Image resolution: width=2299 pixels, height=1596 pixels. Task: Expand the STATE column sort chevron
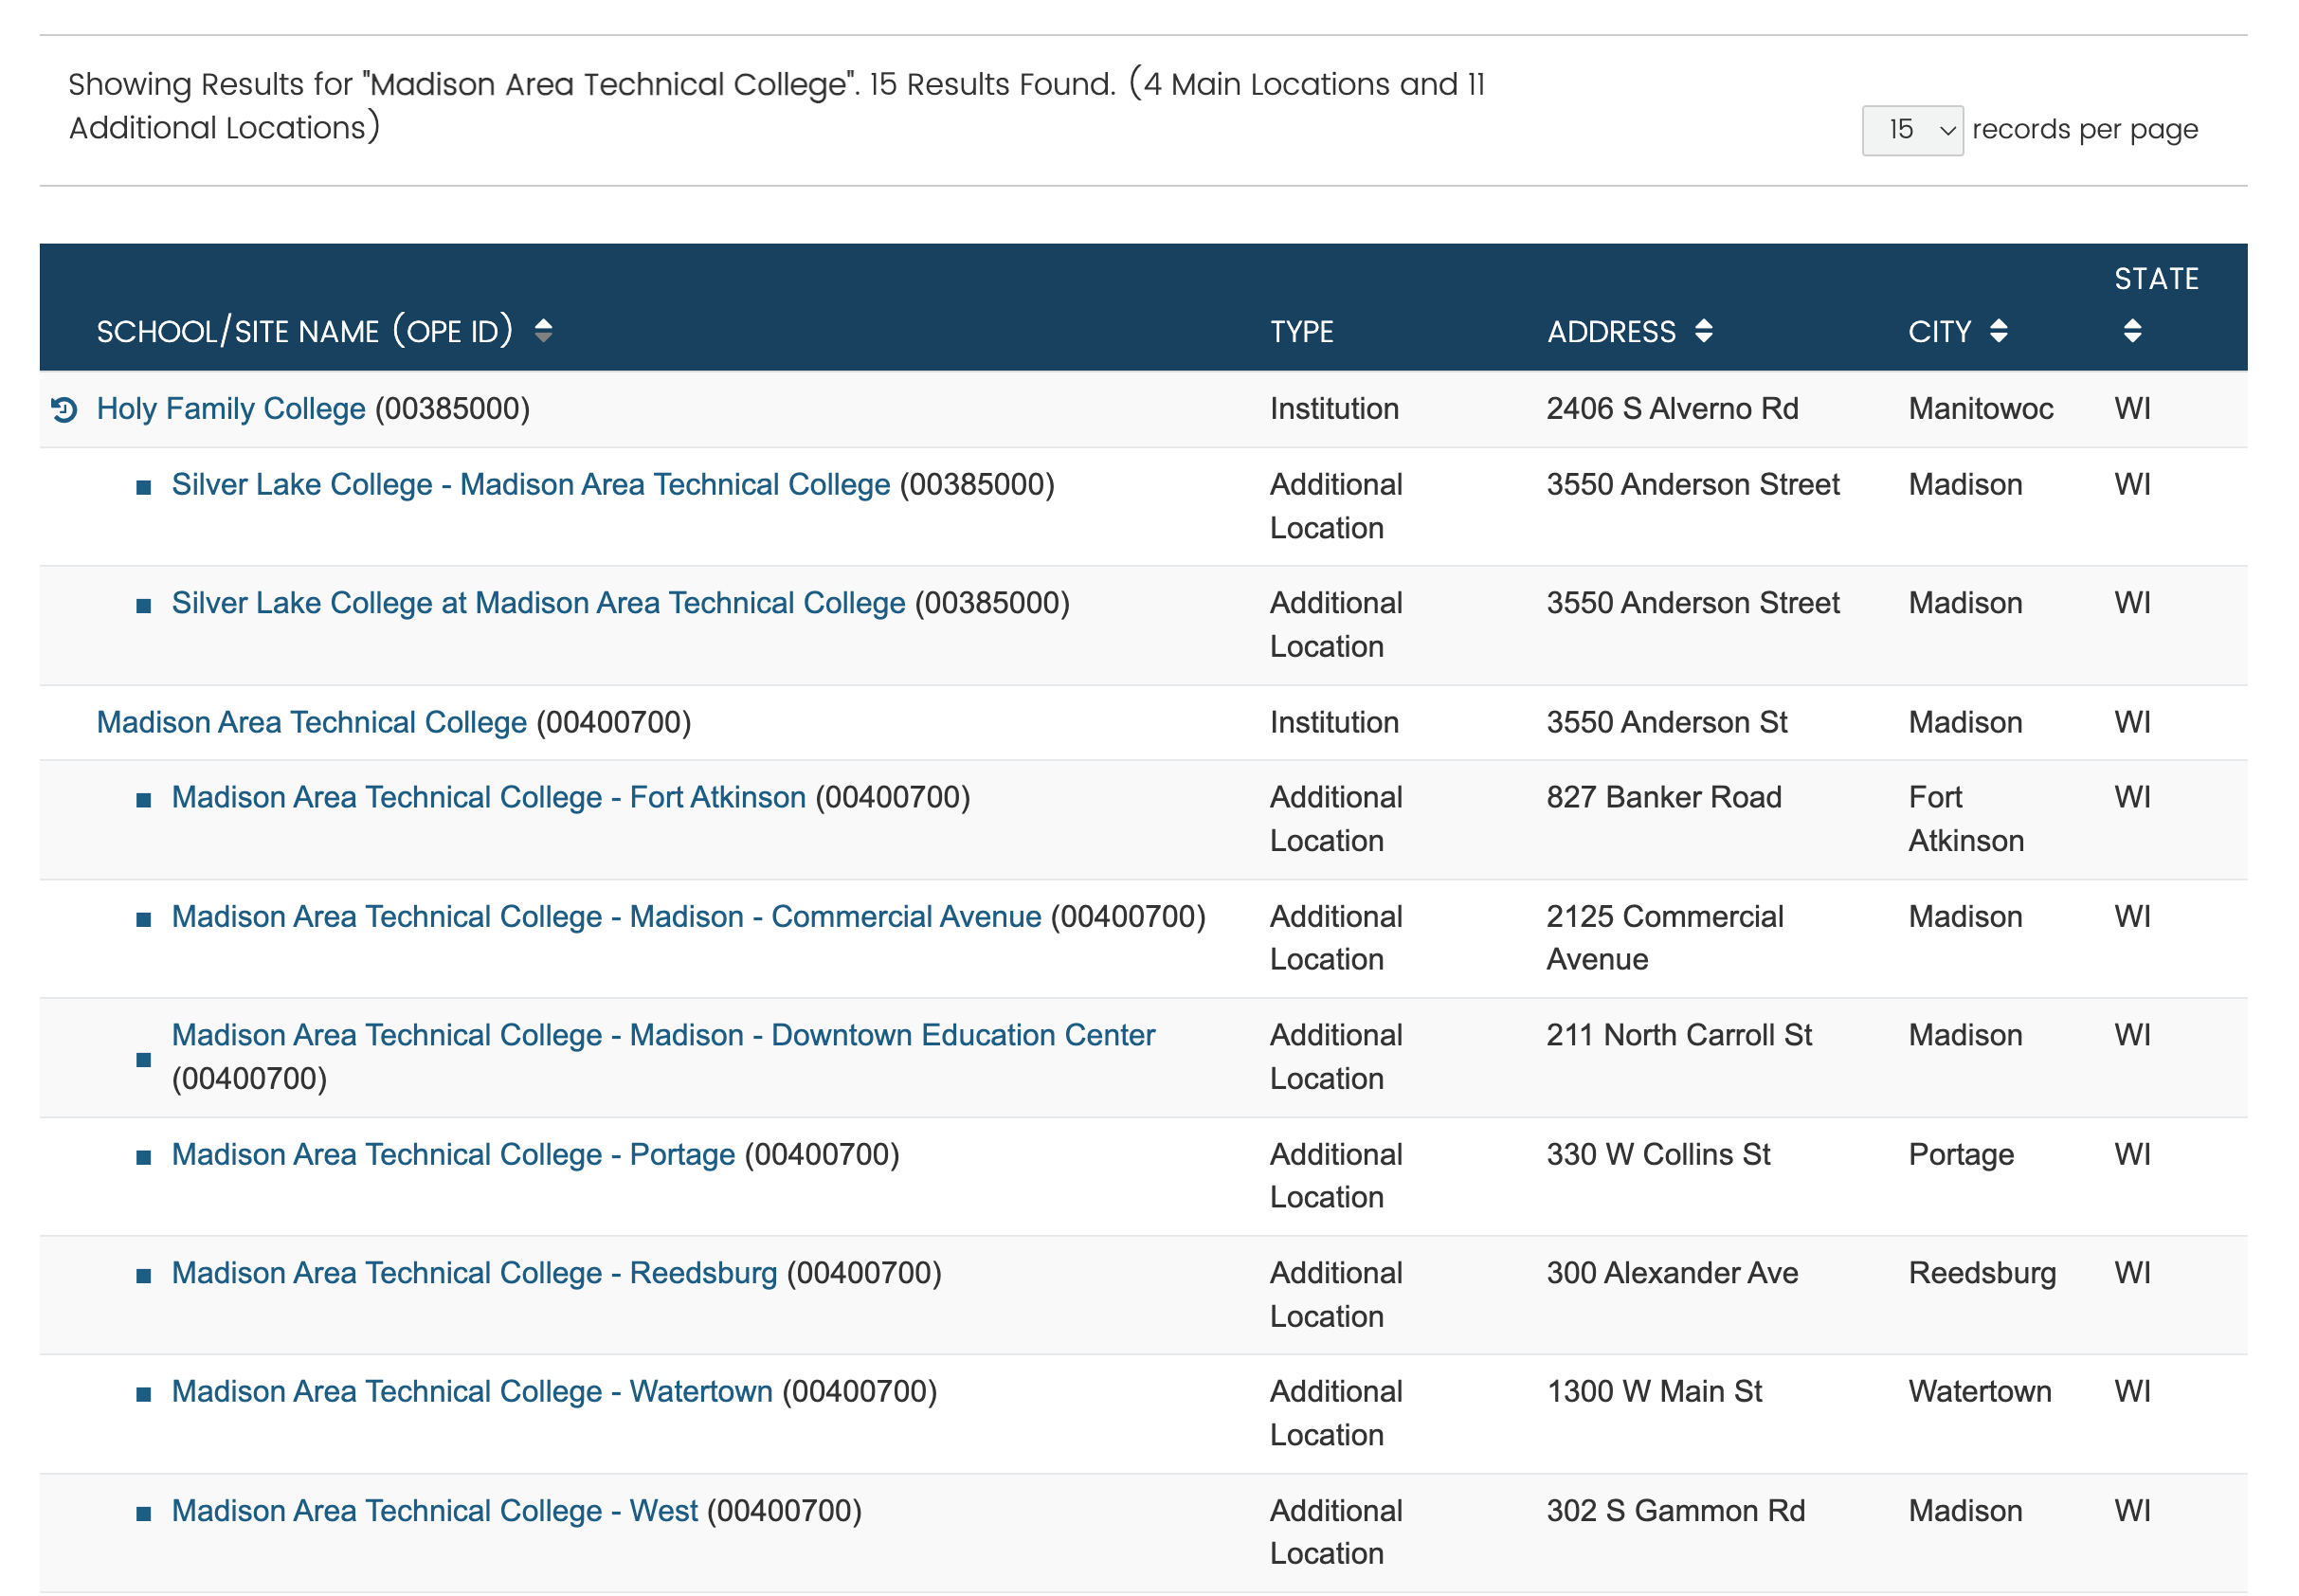(2132, 331)
